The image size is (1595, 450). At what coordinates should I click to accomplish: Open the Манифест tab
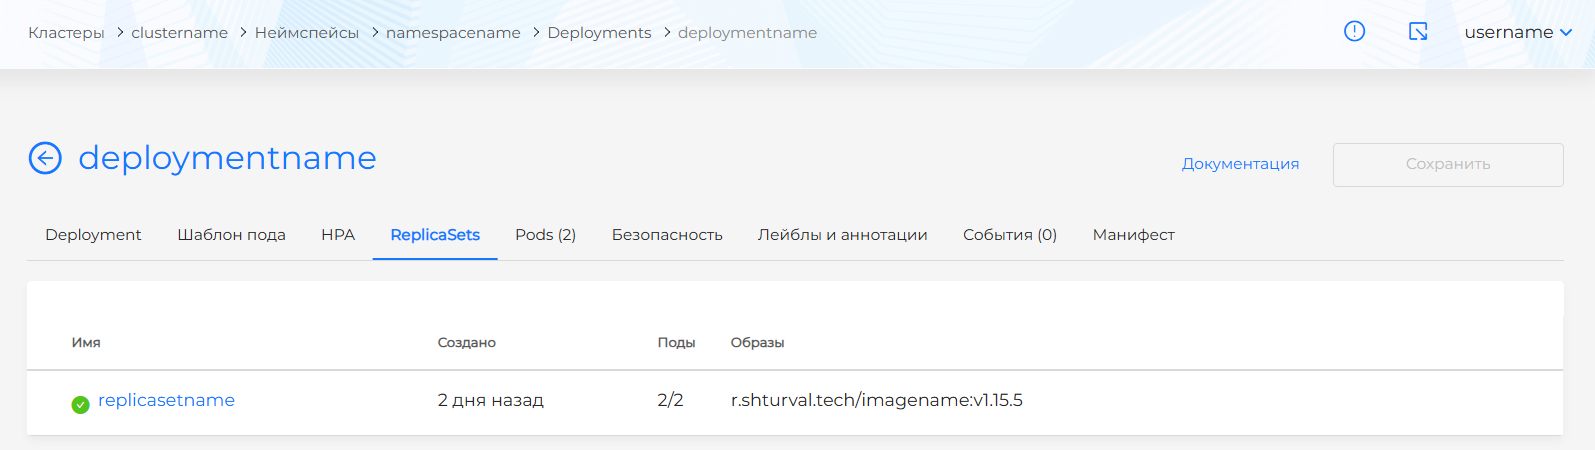tap(1133, 235)
